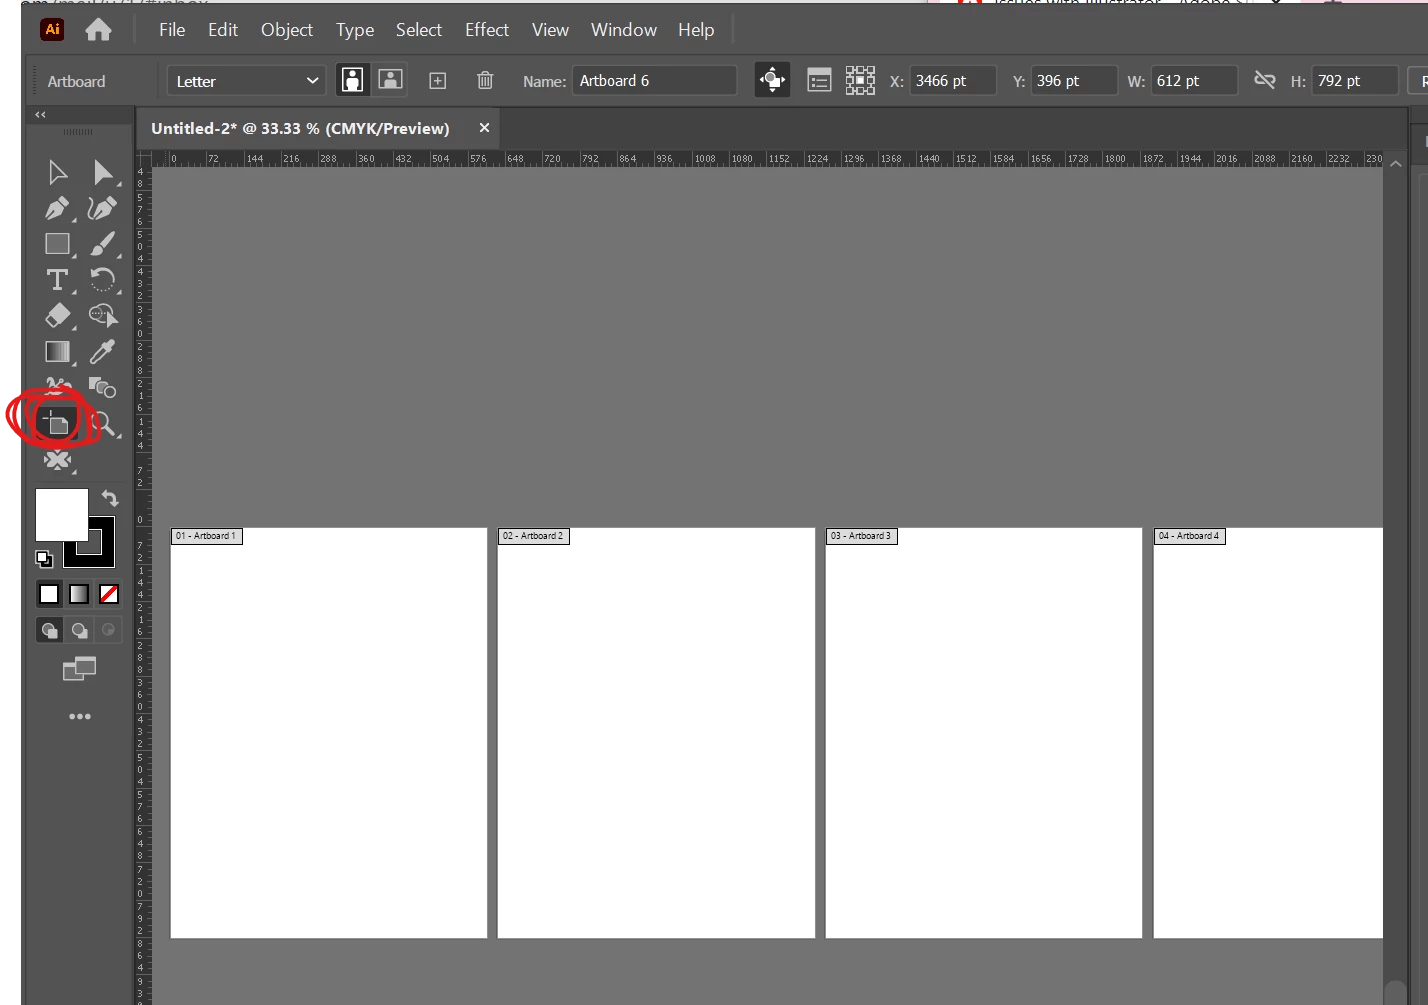Open the File menu
The height and width of the screenshot is (1005, 1428).
click(172, 30)
